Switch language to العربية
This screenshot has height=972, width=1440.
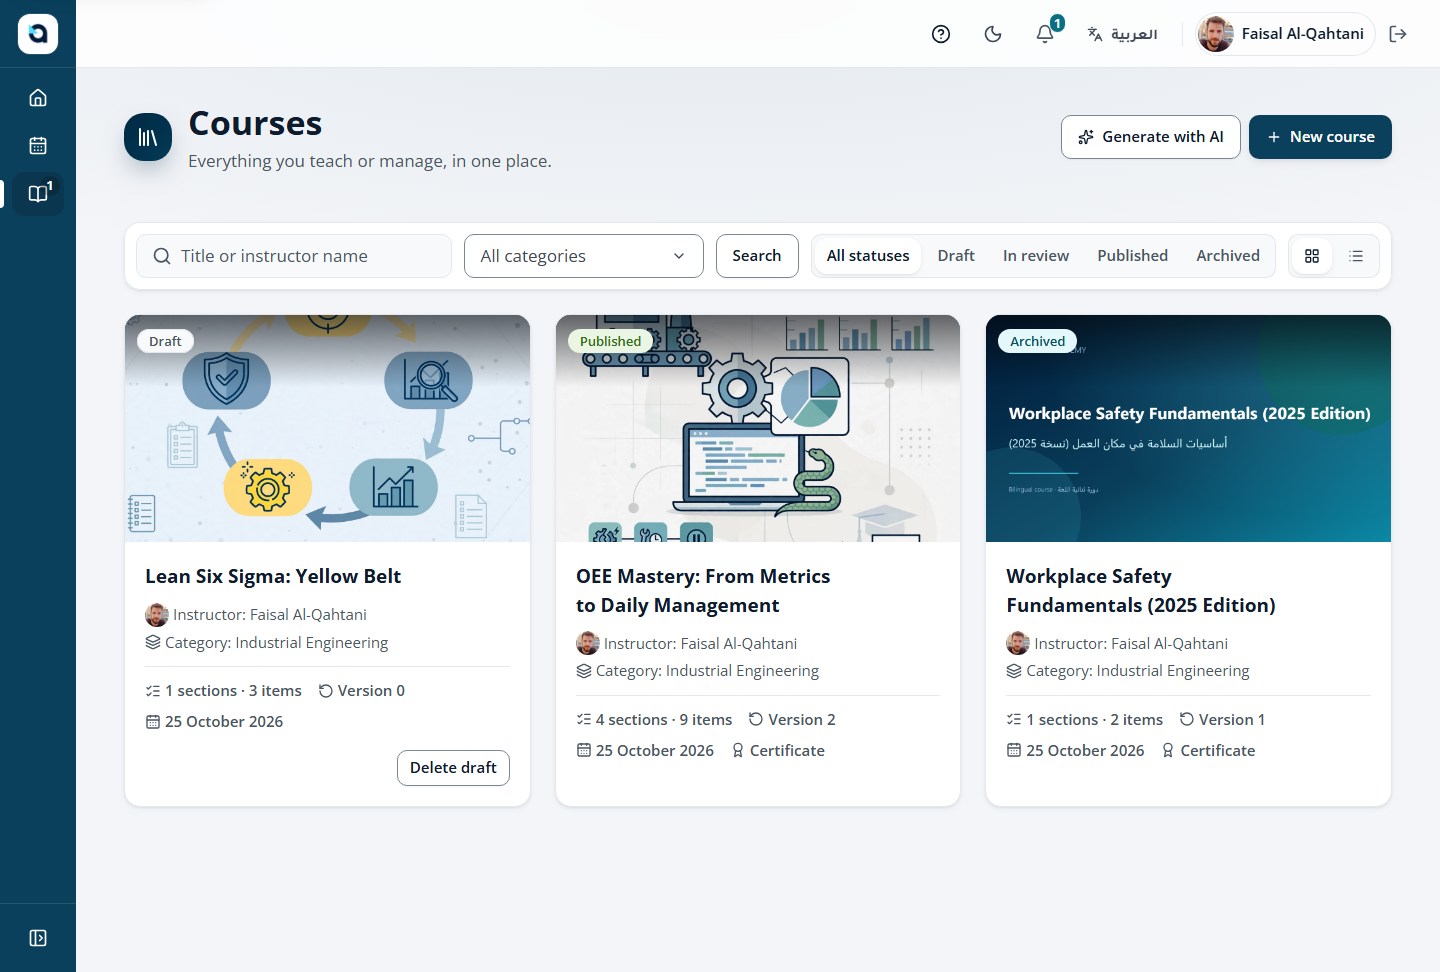[x=1122, y=34]
